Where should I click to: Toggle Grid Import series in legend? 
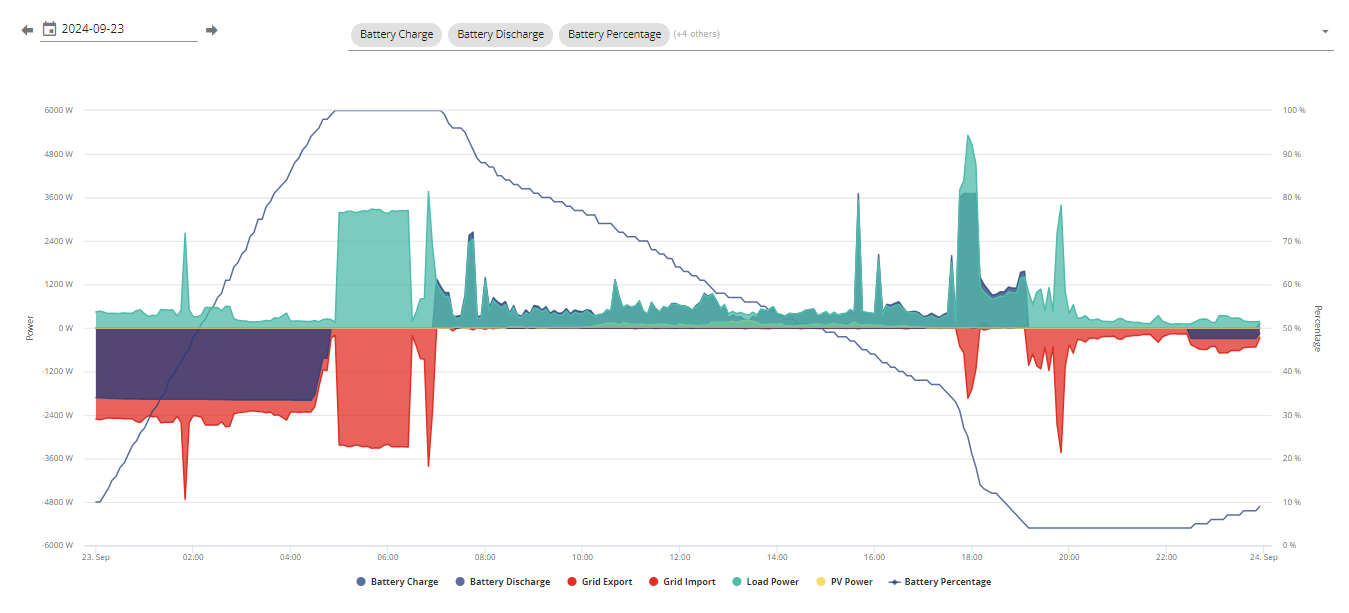(x=682, y=581)
